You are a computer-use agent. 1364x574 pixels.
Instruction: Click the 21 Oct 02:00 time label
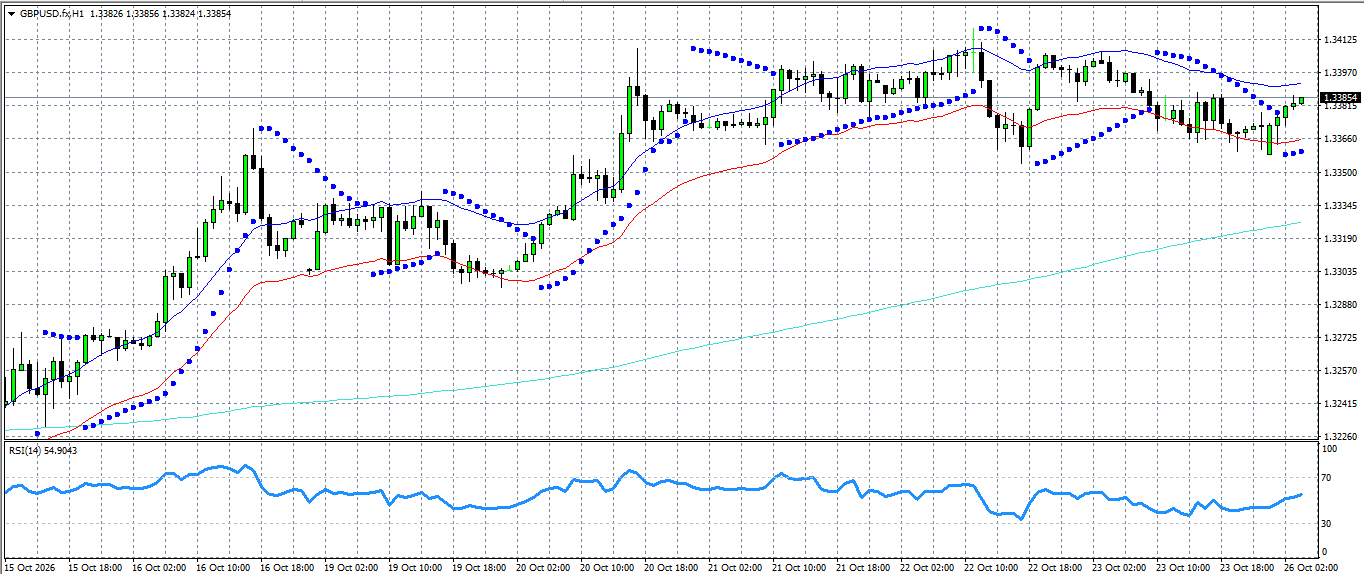pos(736,567)
